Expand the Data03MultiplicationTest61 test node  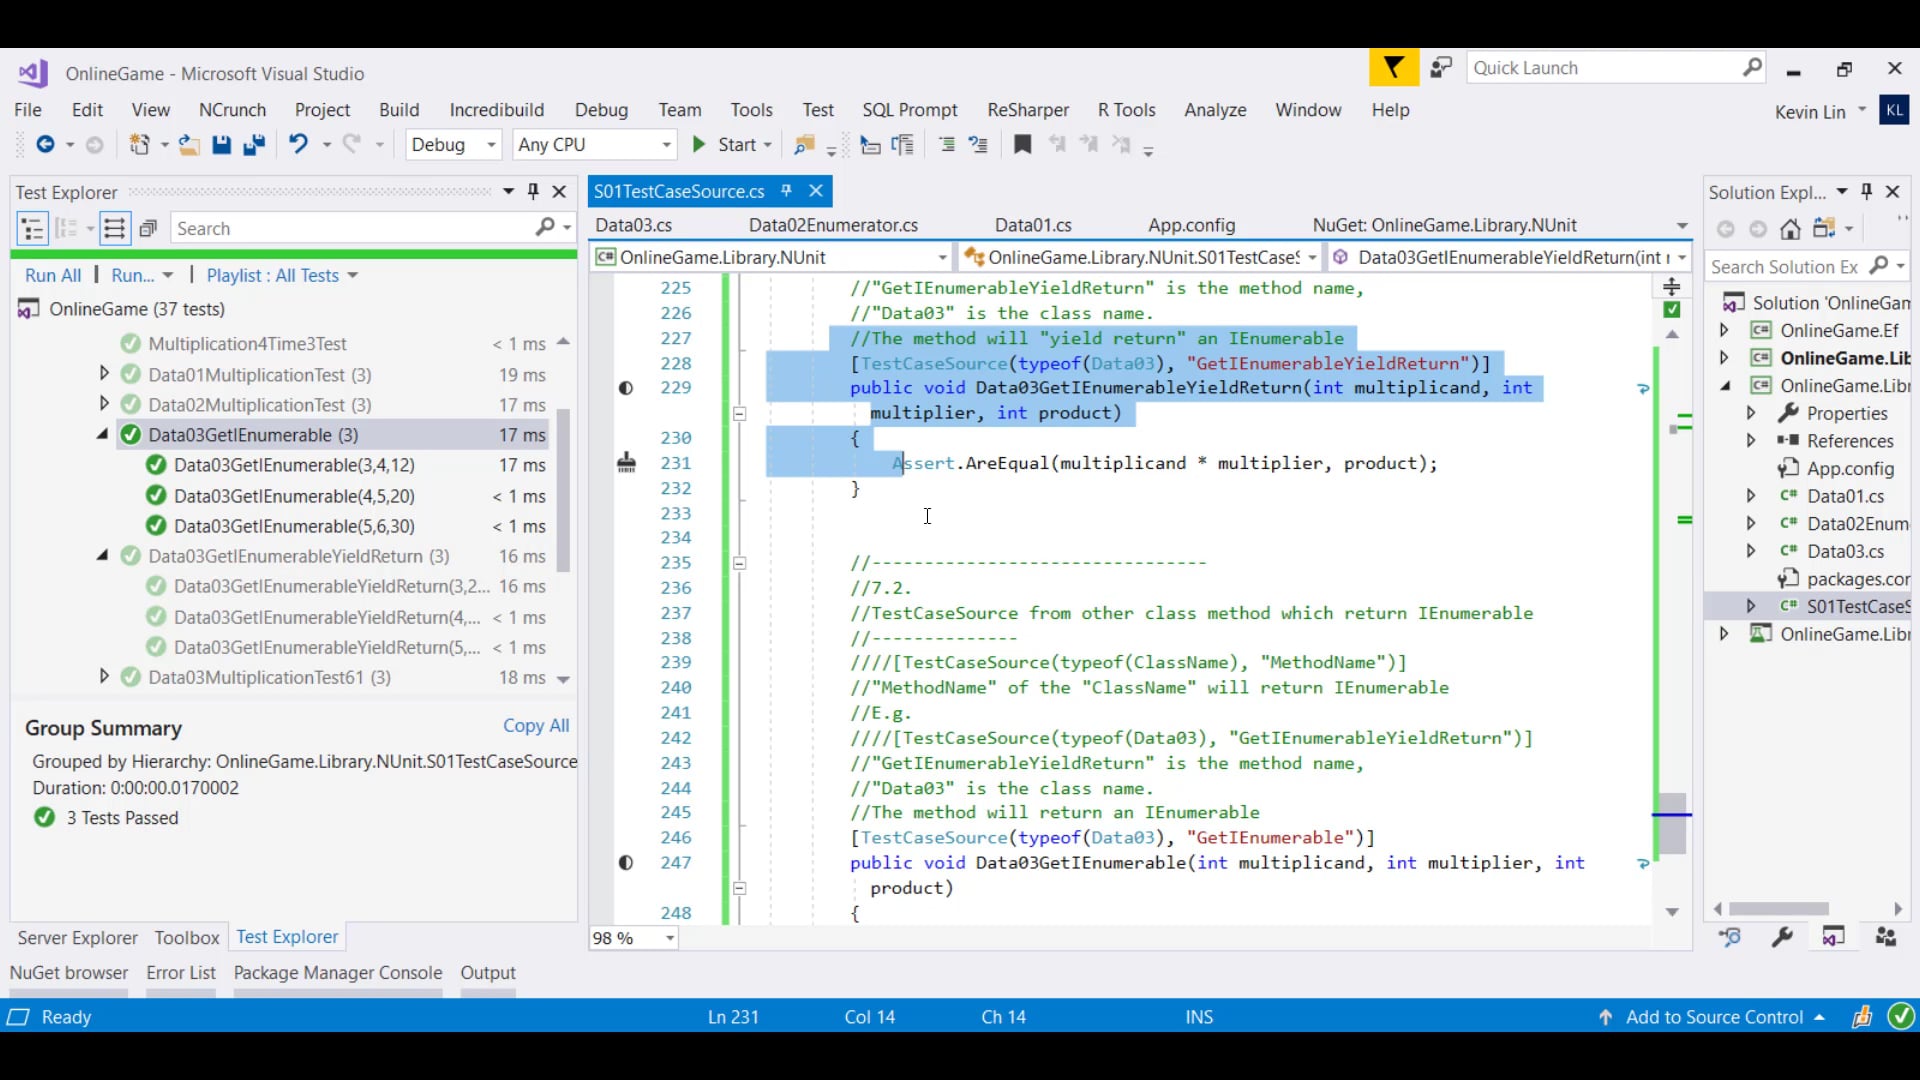point(104,677)
